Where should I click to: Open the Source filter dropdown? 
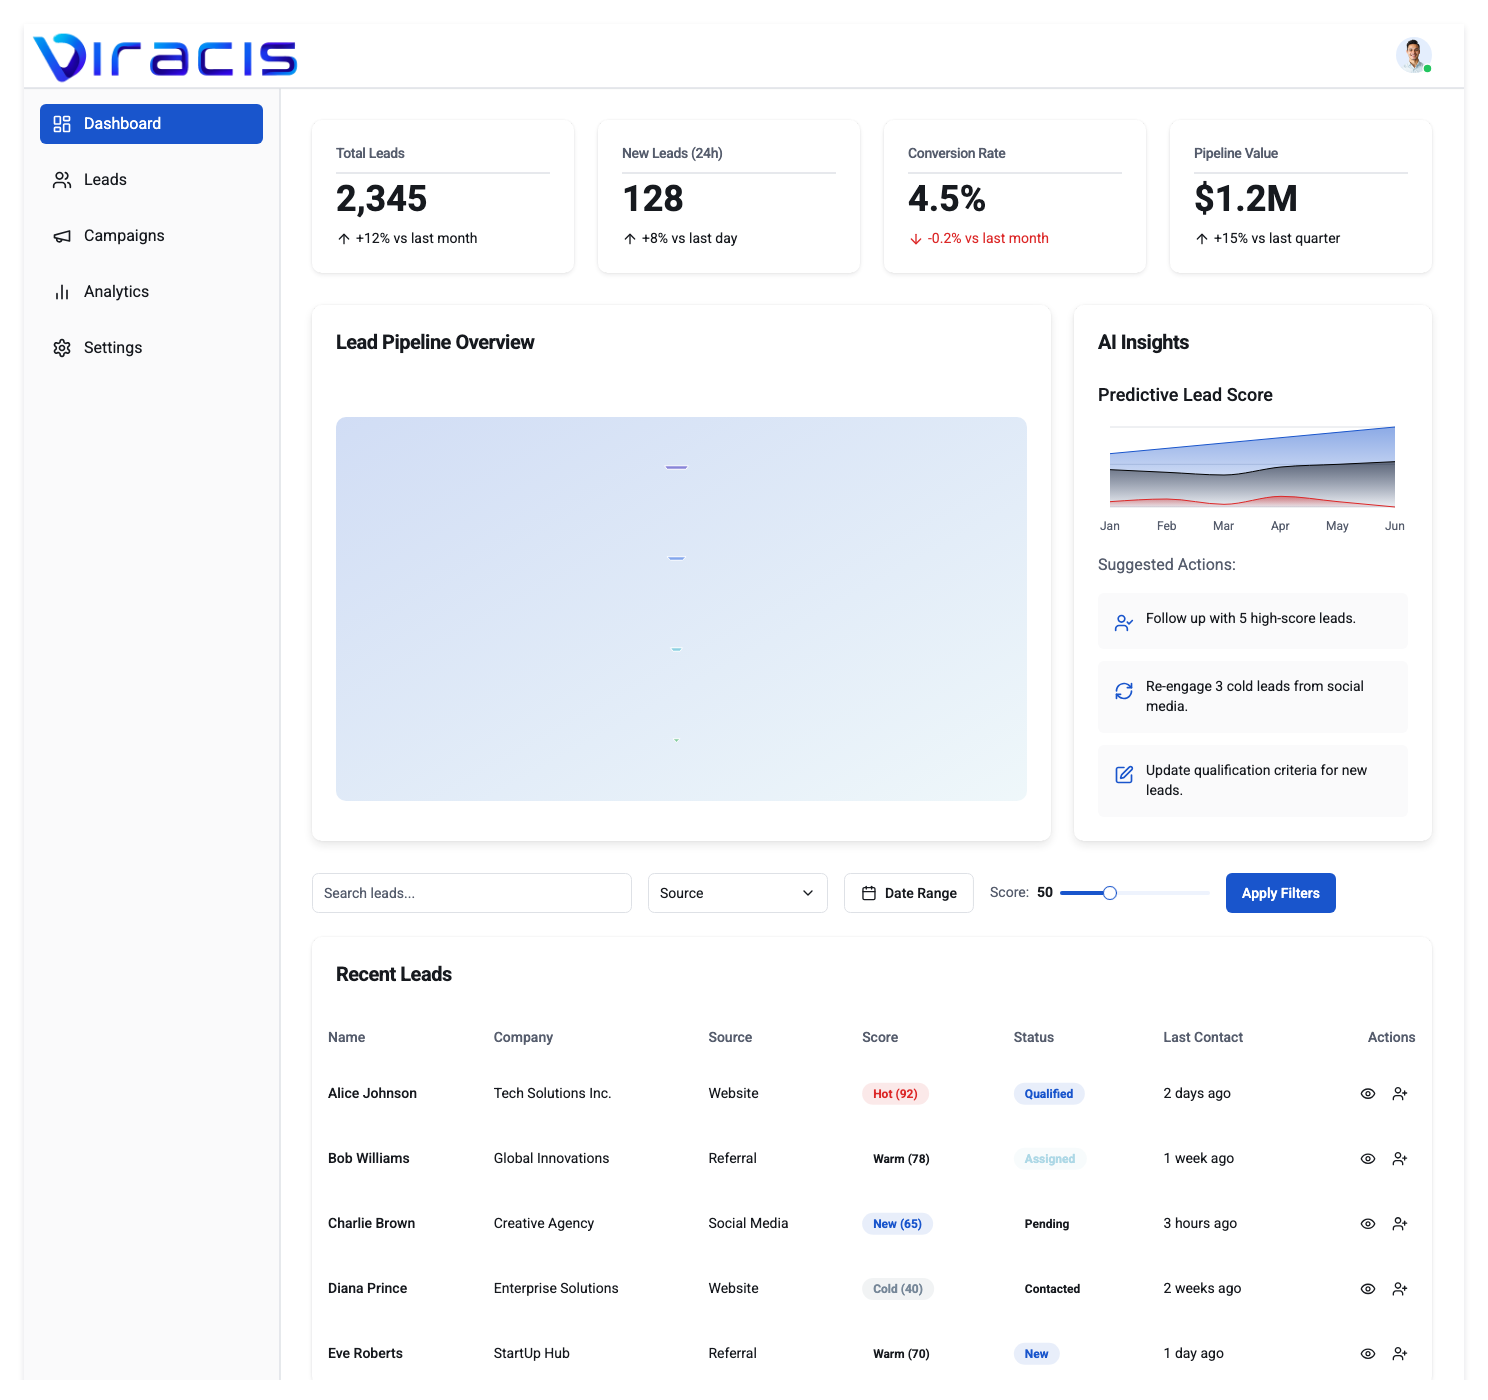point(737,892)
